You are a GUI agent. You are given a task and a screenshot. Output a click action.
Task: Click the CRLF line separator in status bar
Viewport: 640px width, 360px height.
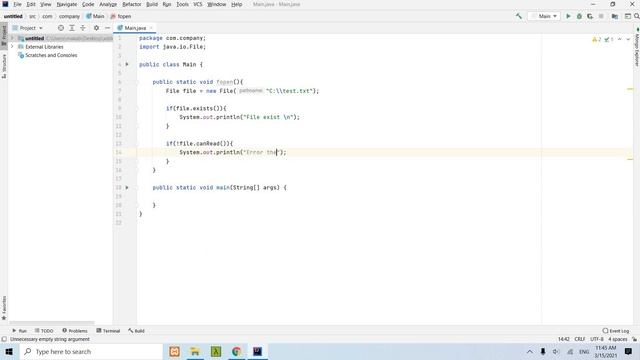coord(580,339)
